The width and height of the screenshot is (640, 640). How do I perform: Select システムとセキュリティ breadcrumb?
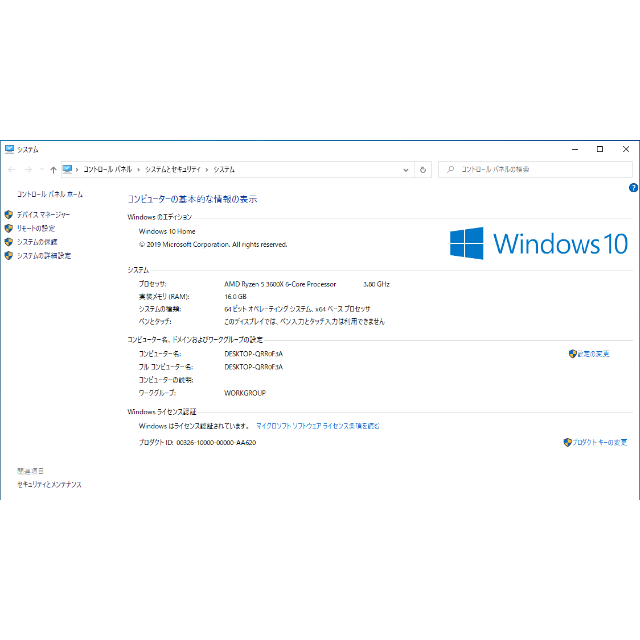pyautogui.click(x=173, y=169)
